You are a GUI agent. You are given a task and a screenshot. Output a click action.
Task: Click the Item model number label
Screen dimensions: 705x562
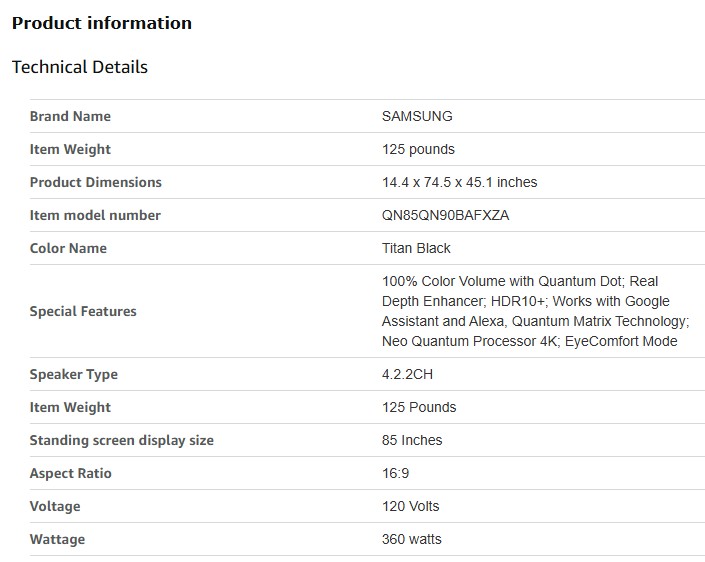[95, 215]
